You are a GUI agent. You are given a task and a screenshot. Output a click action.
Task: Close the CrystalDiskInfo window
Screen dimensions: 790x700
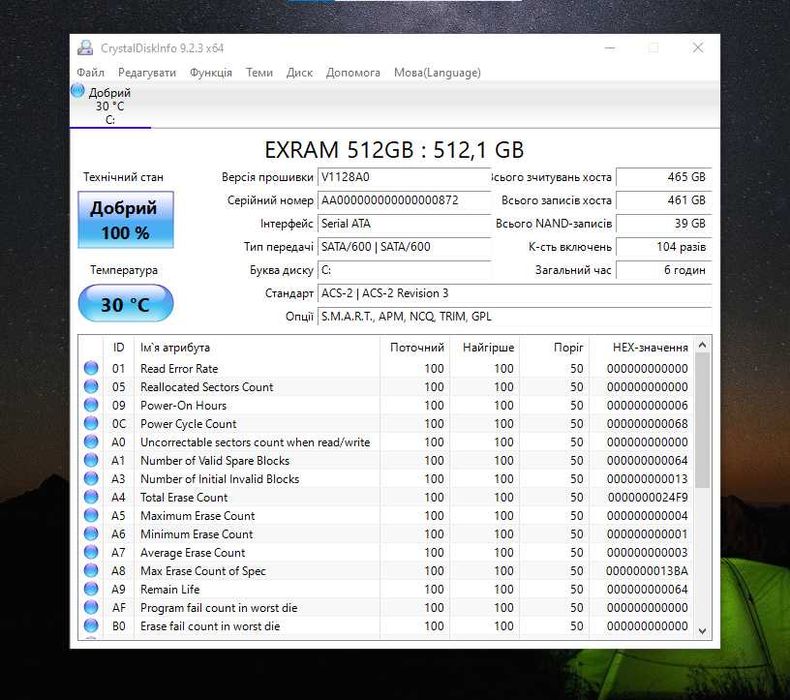click(698, 48)
